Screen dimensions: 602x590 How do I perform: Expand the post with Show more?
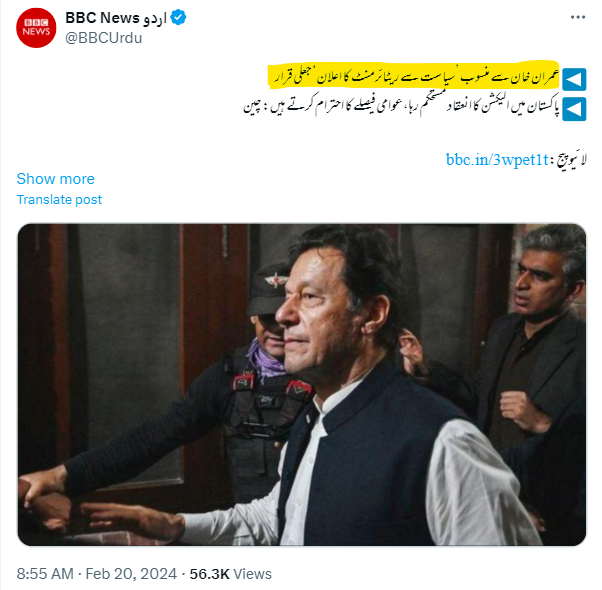coord(56,179)
